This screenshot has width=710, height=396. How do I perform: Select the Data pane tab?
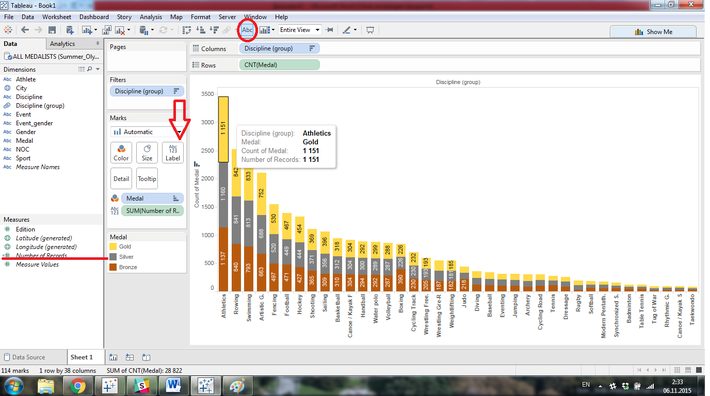[x=10, y=44]
